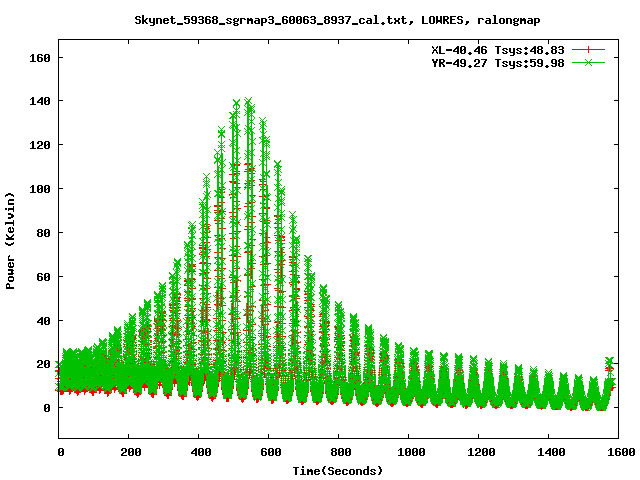Image resolution: width=640 pixels, height=480 pixels.
Task: Click the Time(Seconds) x-axis label
Action: [x=338, y=471]
